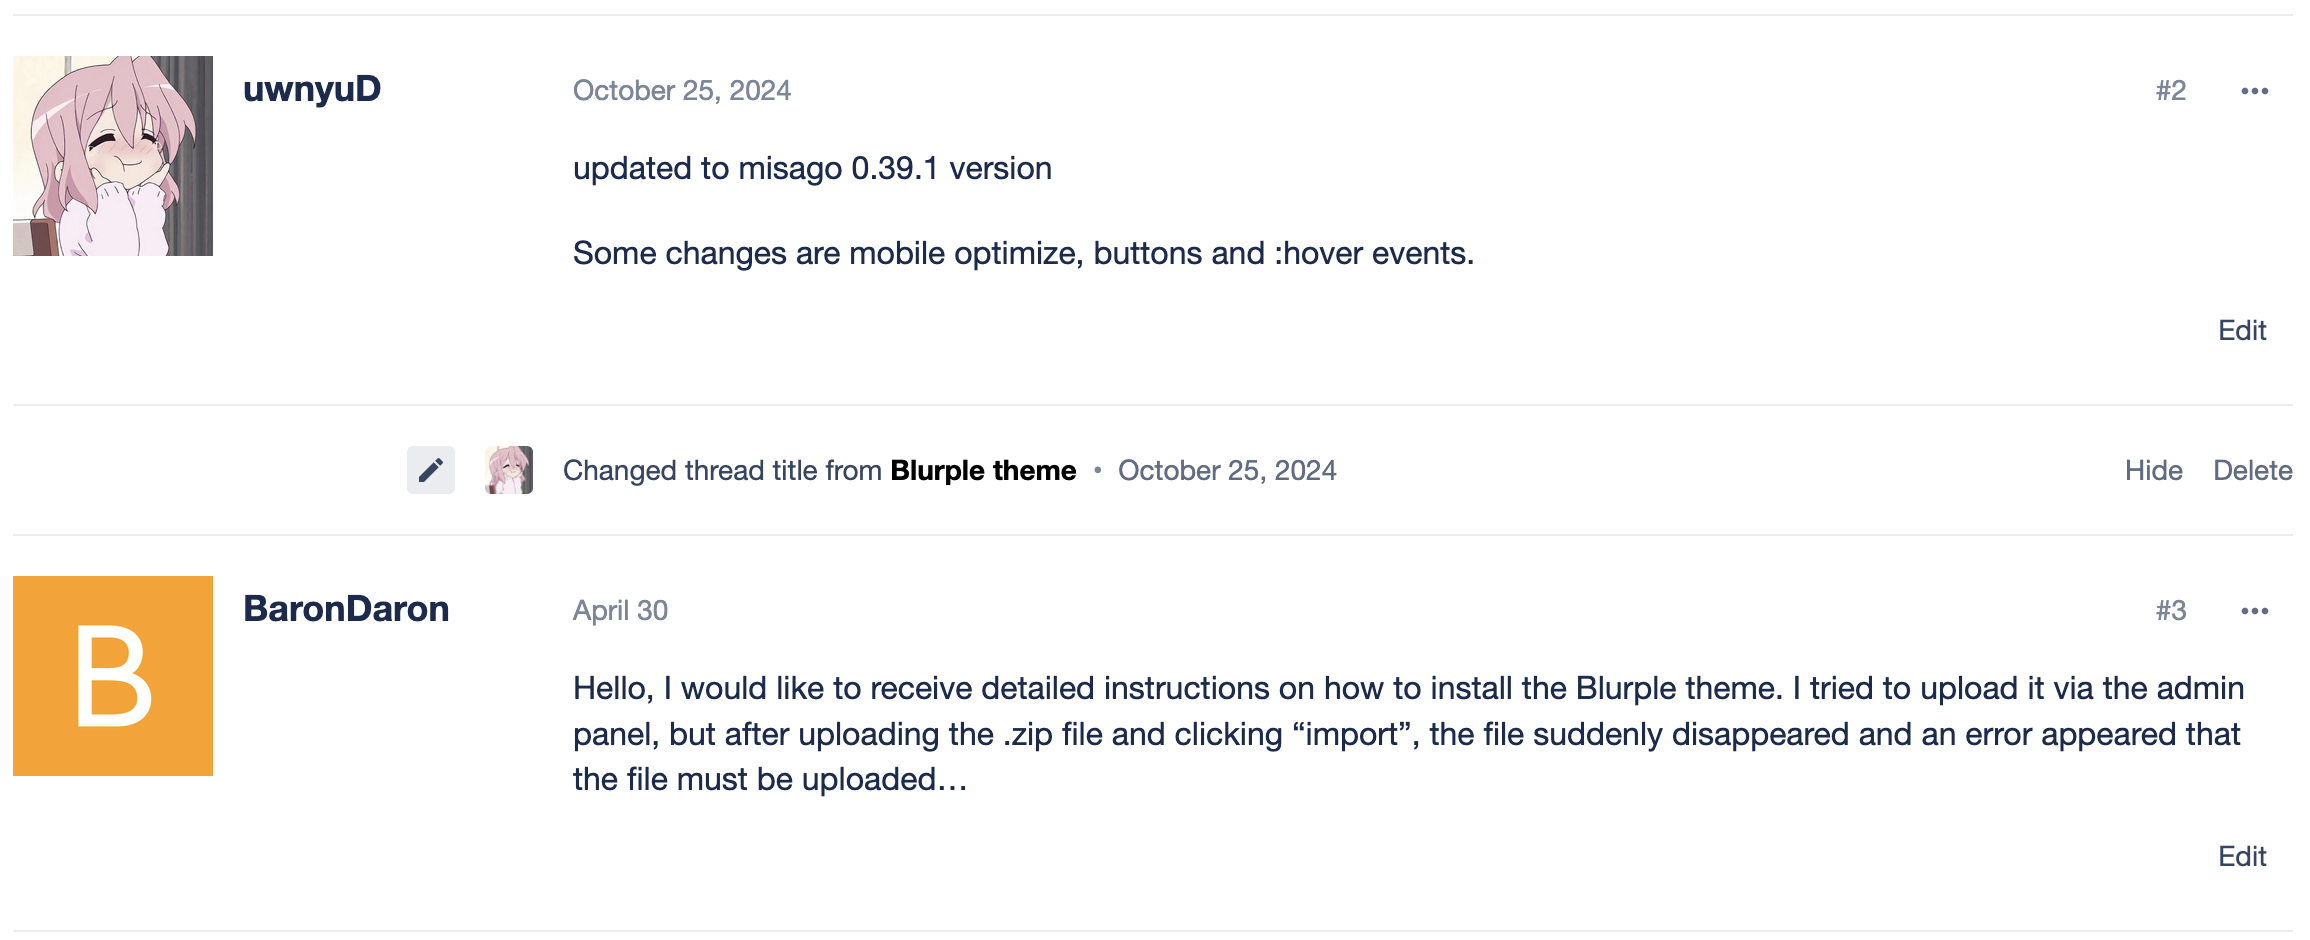Click the small avatar beside the title change event
The height and width of the screenshot is (940, 2310).
[x=509, y=470]
